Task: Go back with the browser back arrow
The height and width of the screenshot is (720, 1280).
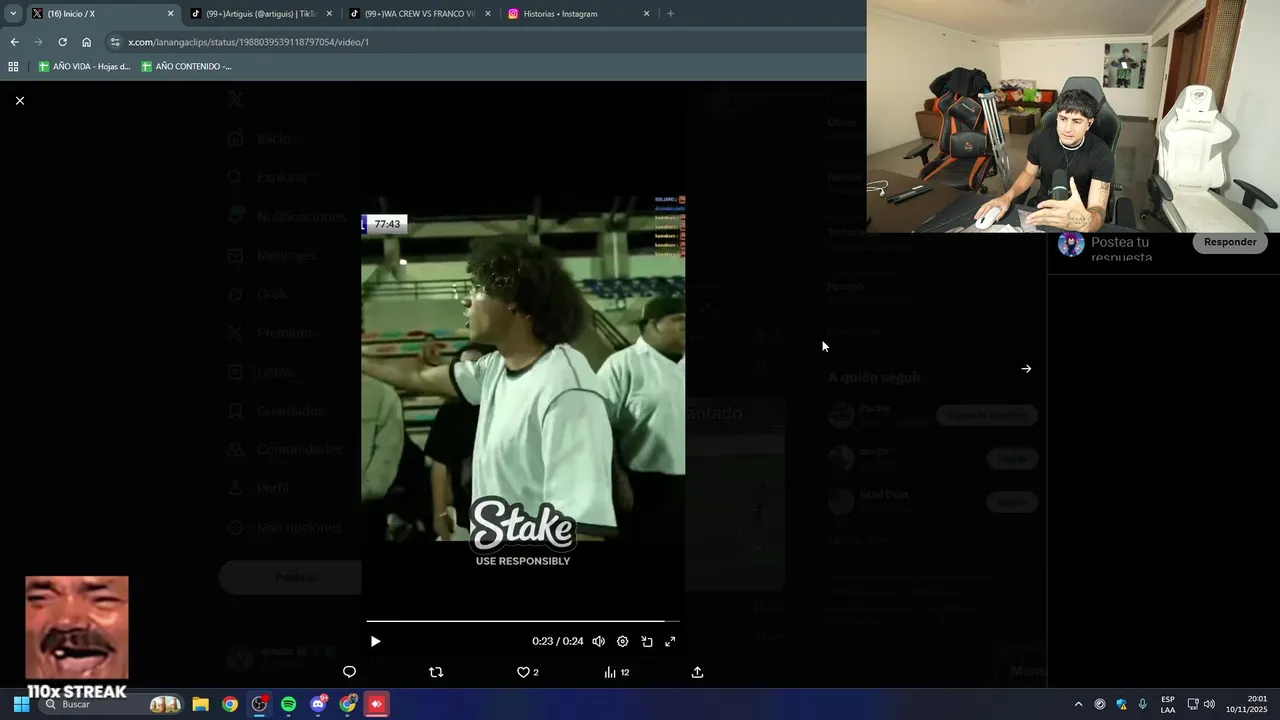Action: pyautogui.click(x=14, y=42)
